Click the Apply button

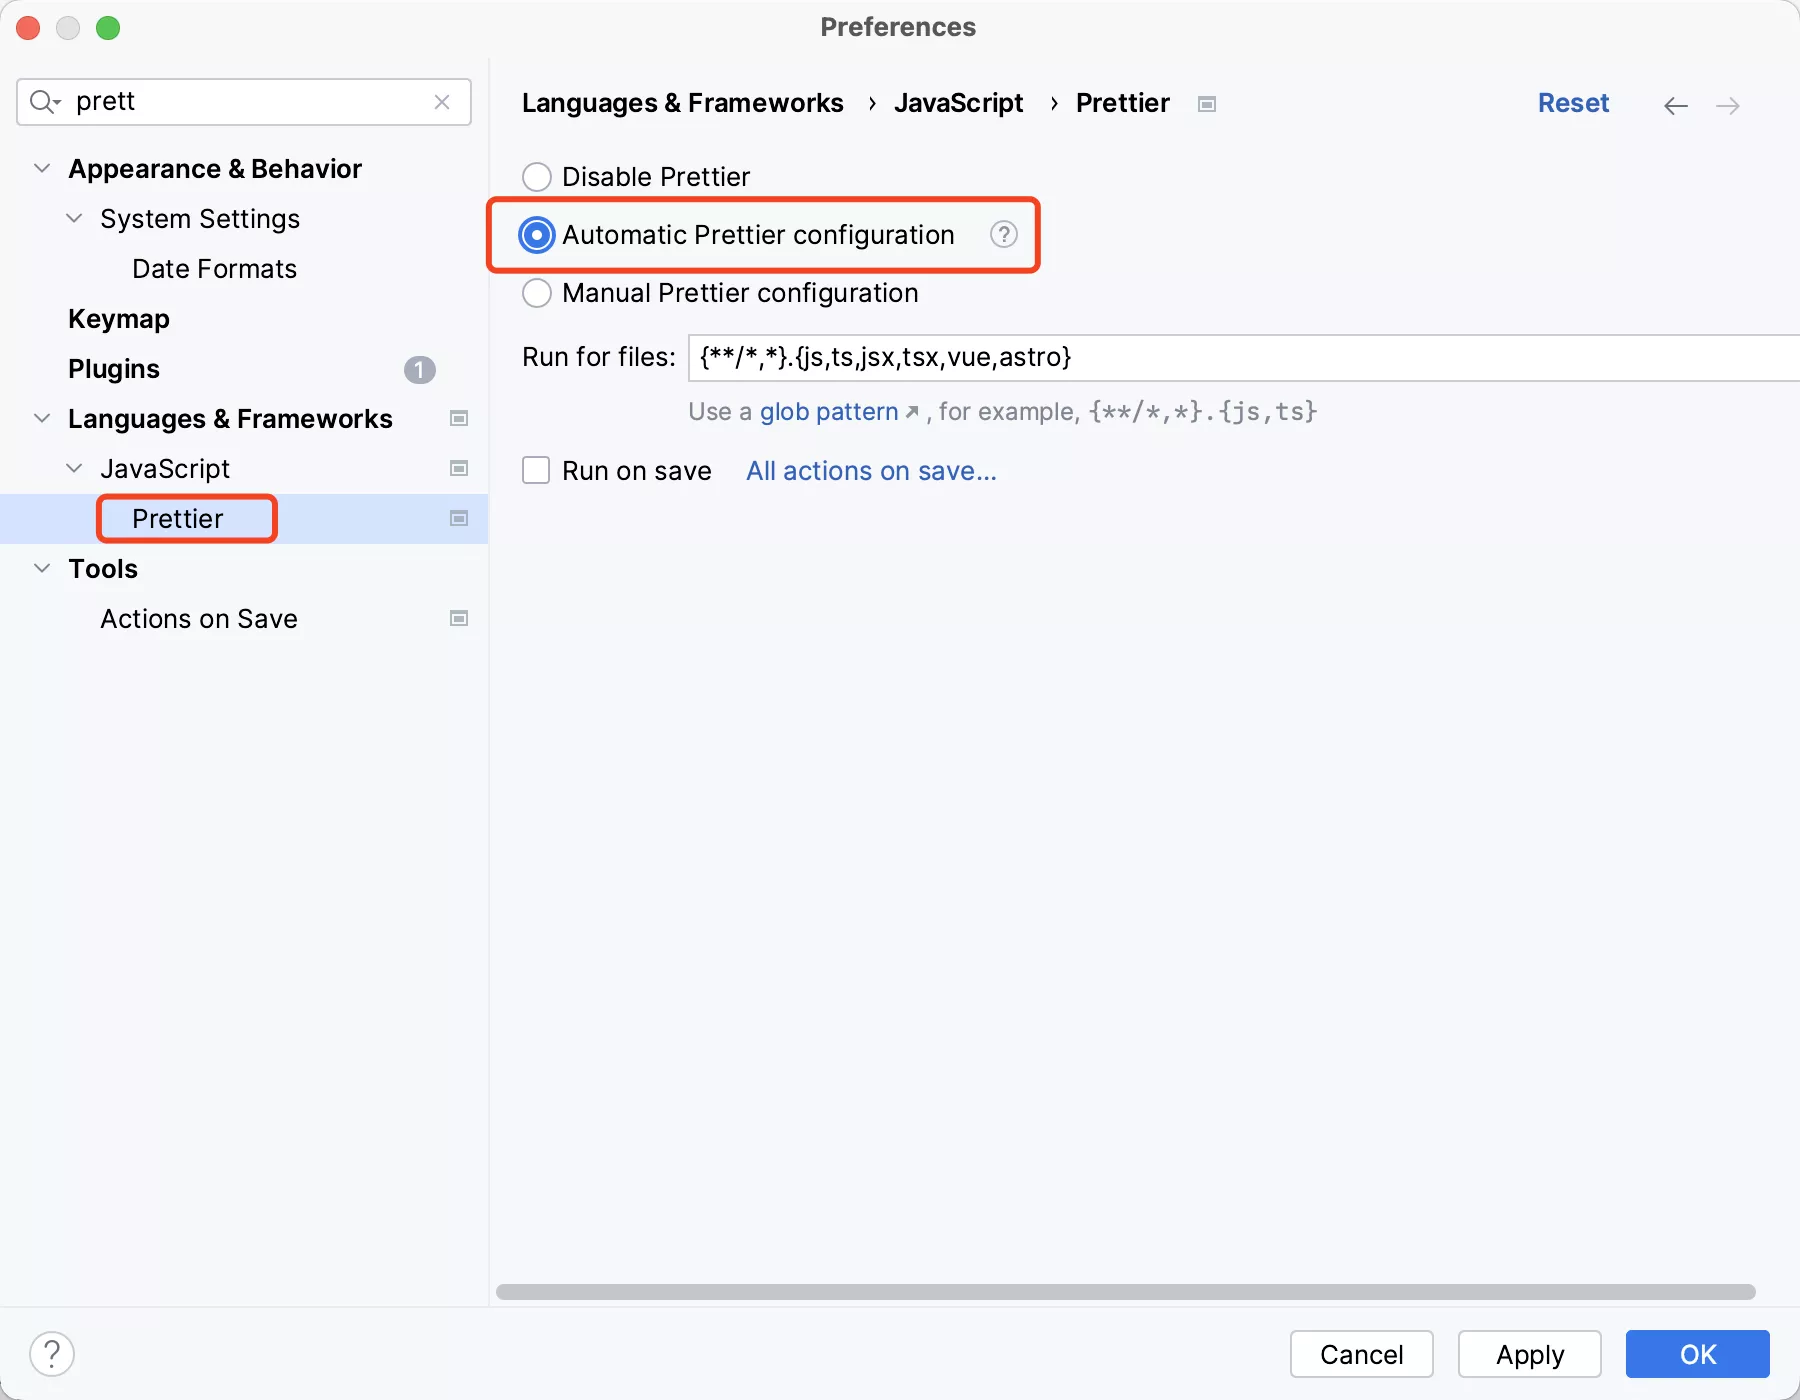[1530, 1354]
